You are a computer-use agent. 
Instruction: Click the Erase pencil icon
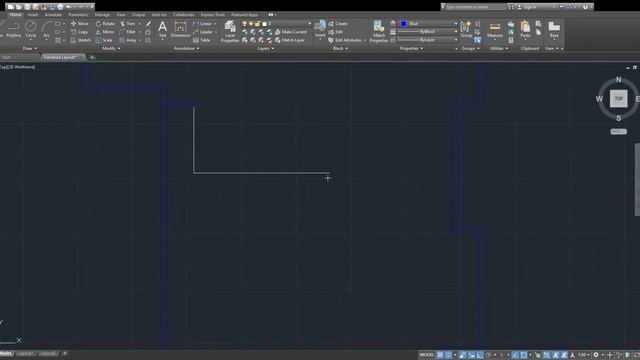(x=148, y=24)
